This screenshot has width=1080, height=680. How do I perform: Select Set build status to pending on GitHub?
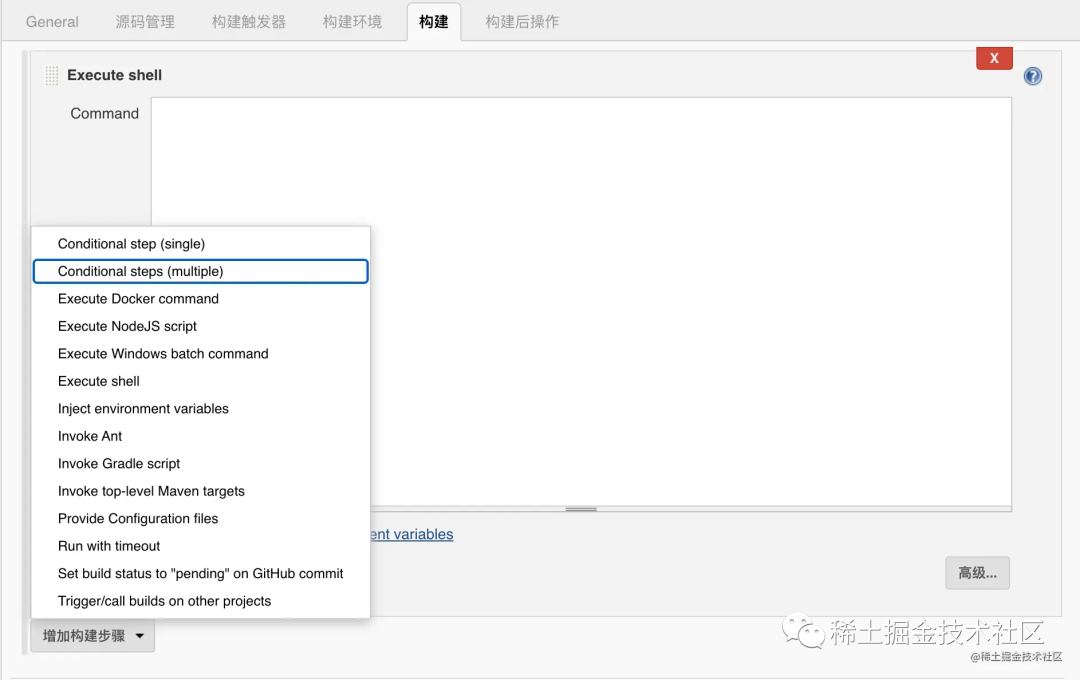tap(200, 574)
